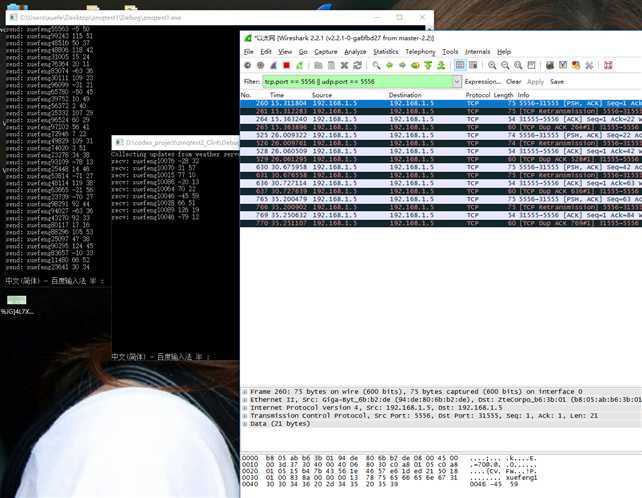Restart the current live capture
642x498 pixels.
[300, 65]
